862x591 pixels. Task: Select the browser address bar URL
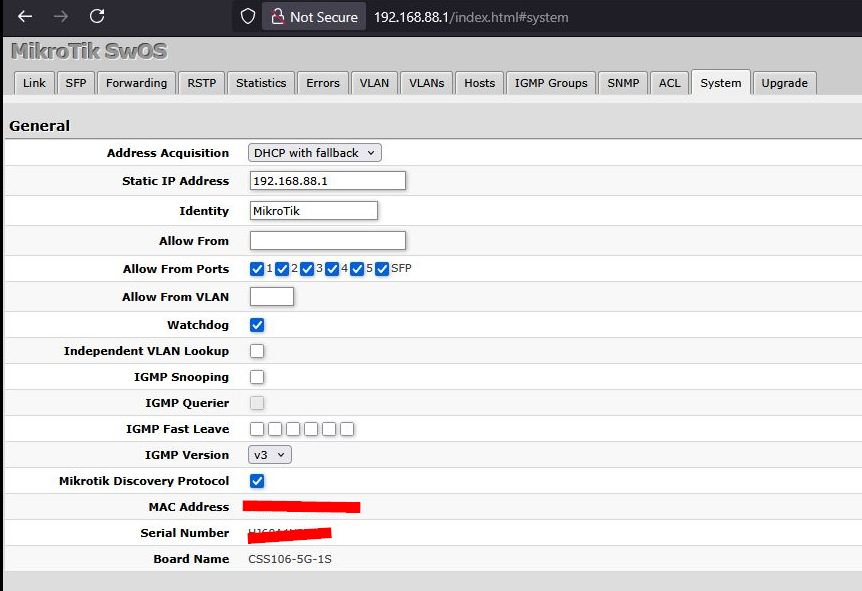[471, 17]
